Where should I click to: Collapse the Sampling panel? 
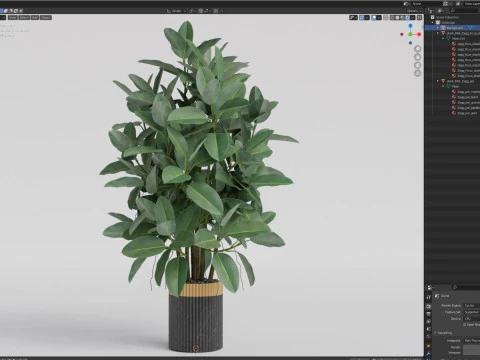tap(435, 333)
